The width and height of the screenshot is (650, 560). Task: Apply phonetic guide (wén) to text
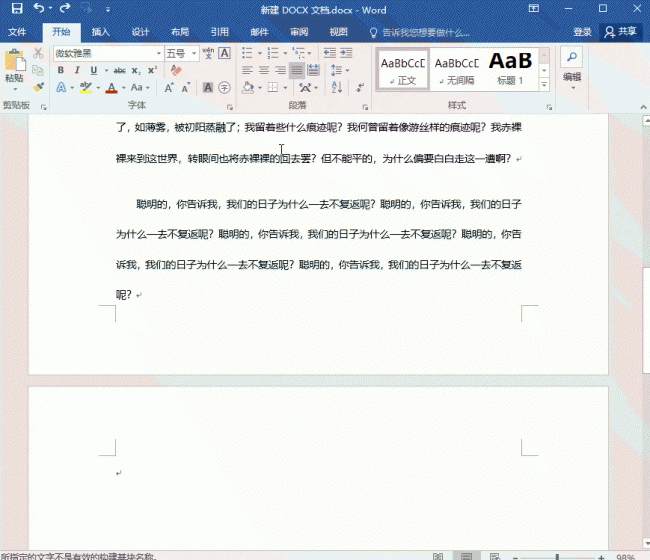(208, 53)
